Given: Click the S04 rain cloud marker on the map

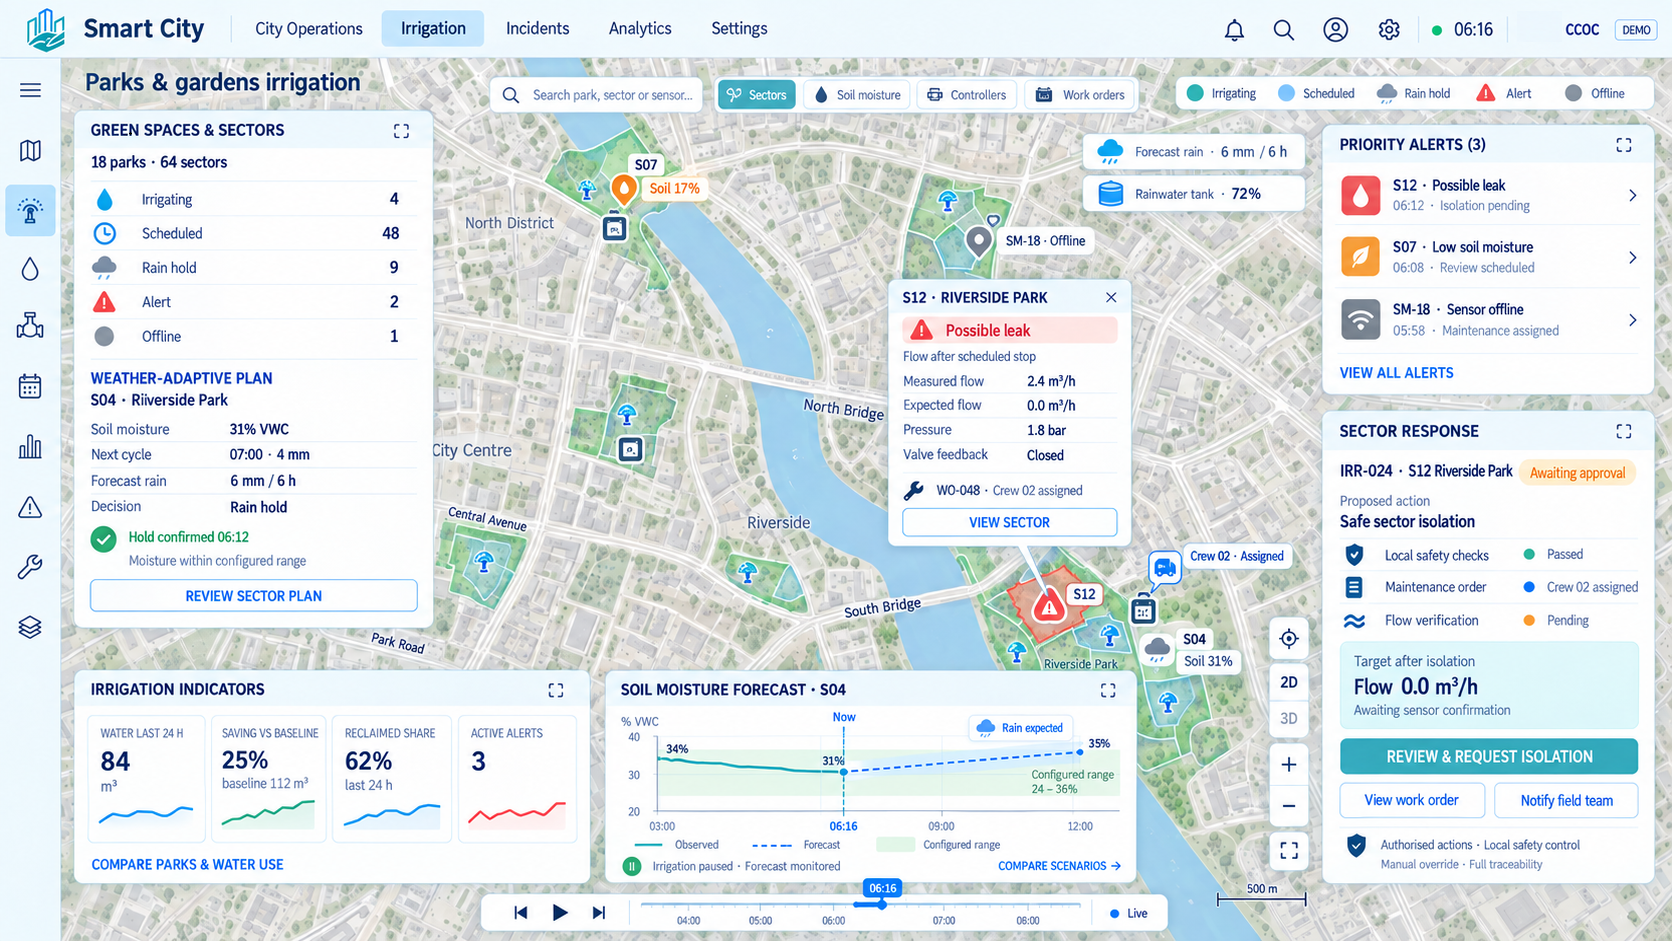Looking at the screenshot, I should click(1158, 648).
